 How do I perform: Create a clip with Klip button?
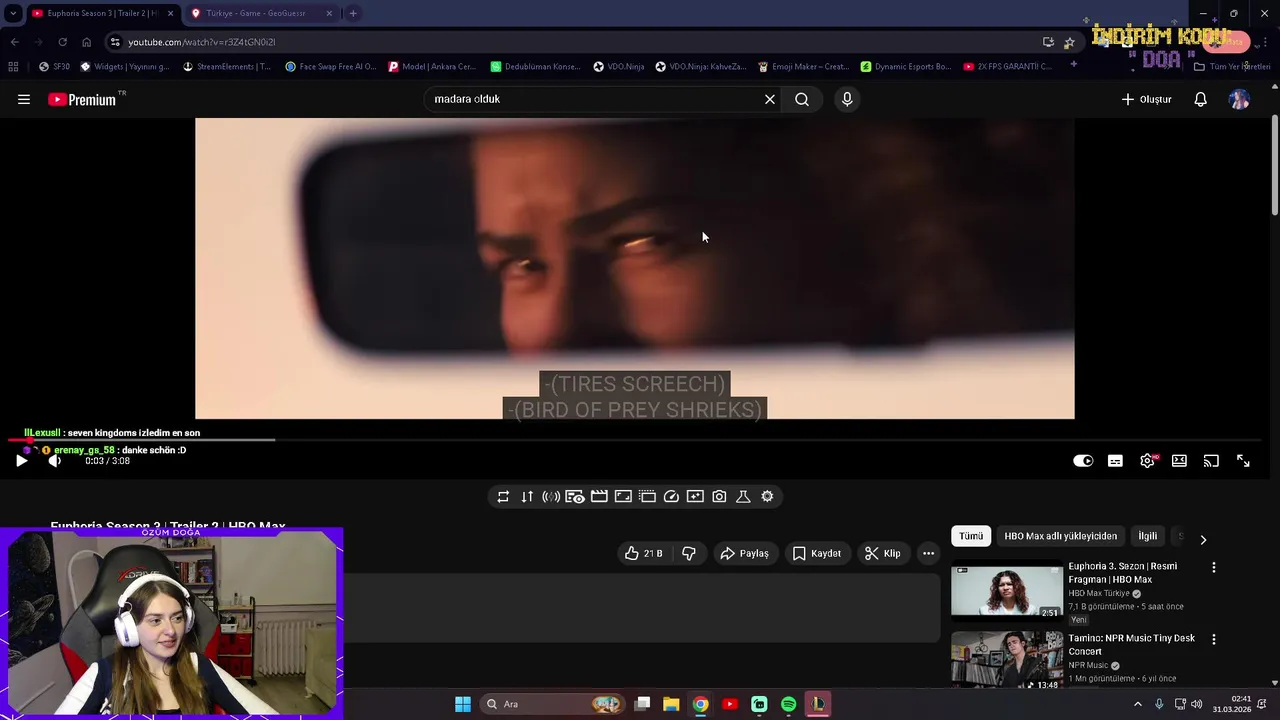tap(883, 553)
